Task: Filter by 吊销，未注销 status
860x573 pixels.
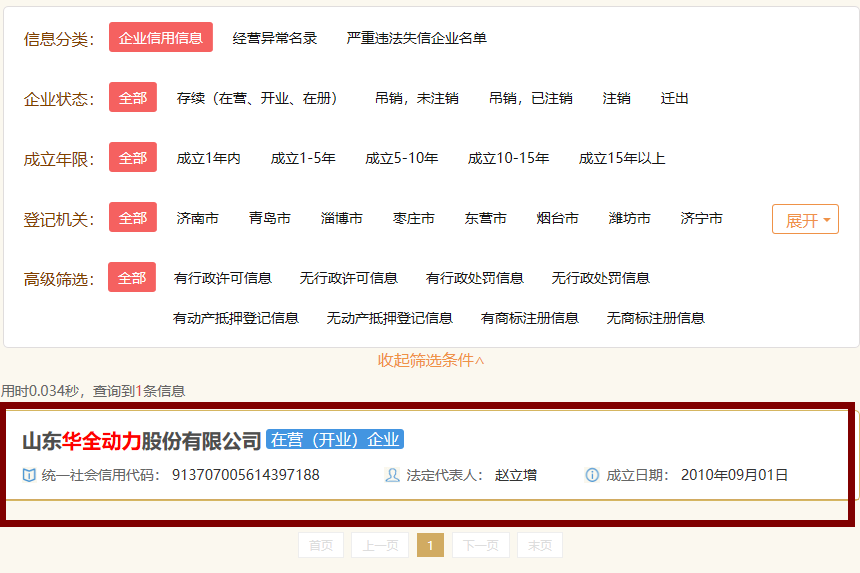Action: [416, 98]
